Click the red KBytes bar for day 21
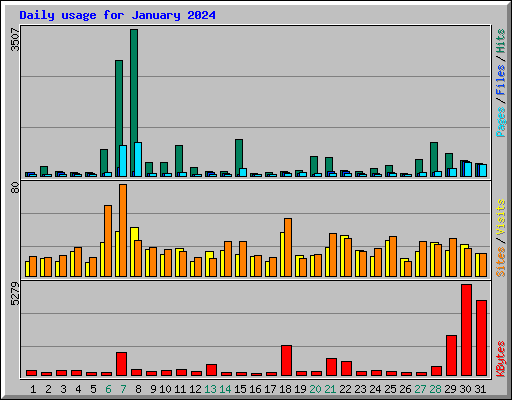The image size is (512, 400). pos(331,367)
